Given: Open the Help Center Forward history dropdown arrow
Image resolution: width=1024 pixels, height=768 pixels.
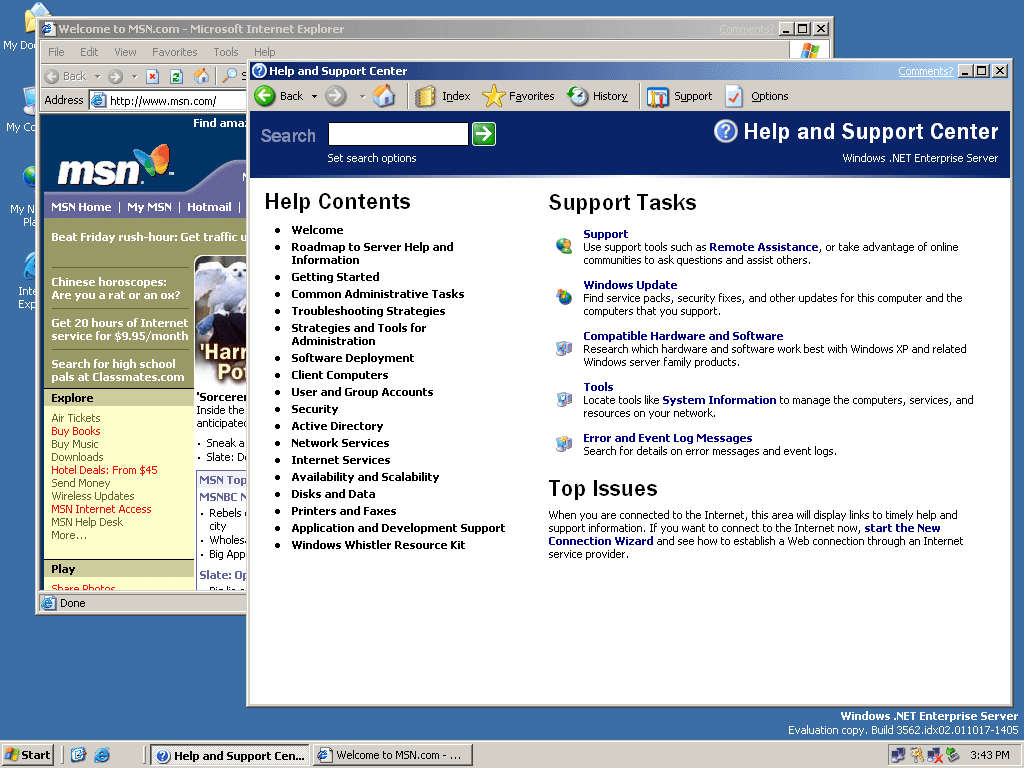Looking at the screenshot, I should click(x=362, y=97).
